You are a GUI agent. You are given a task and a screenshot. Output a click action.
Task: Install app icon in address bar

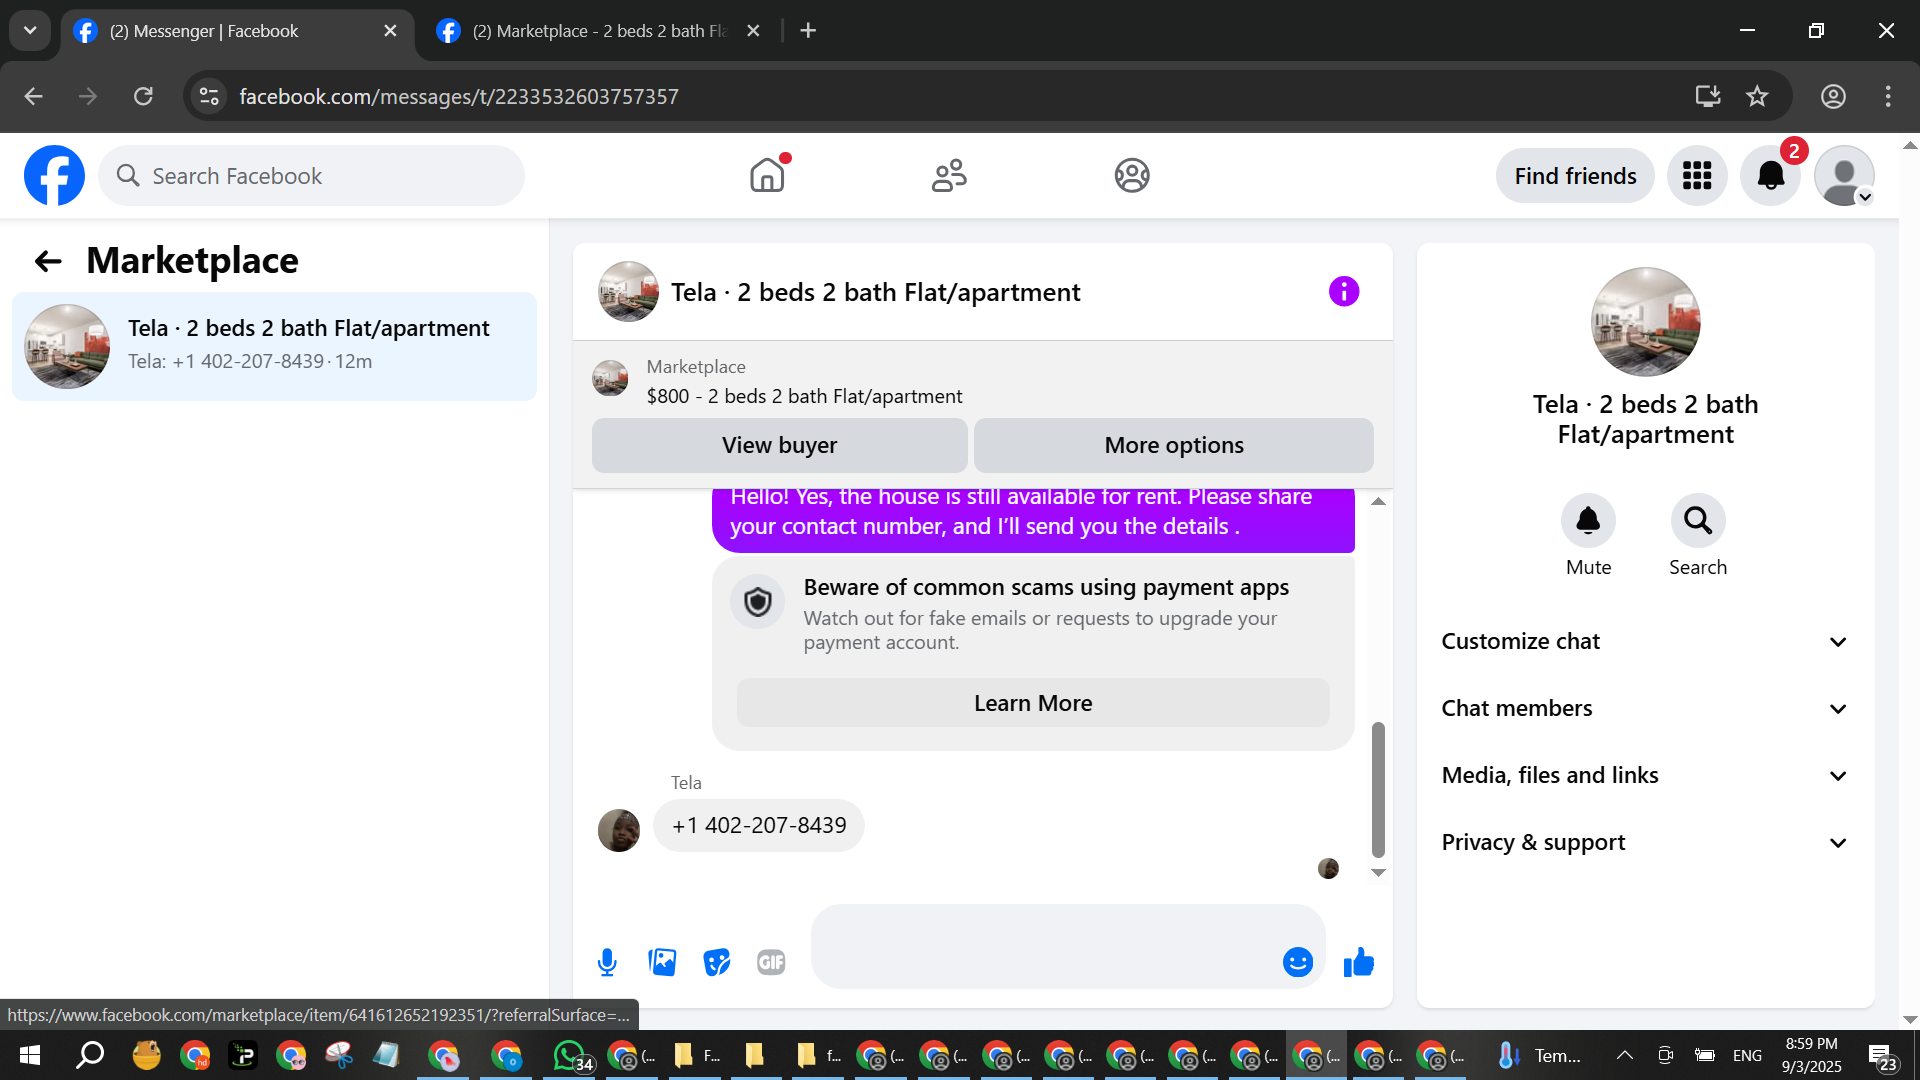1708,96
